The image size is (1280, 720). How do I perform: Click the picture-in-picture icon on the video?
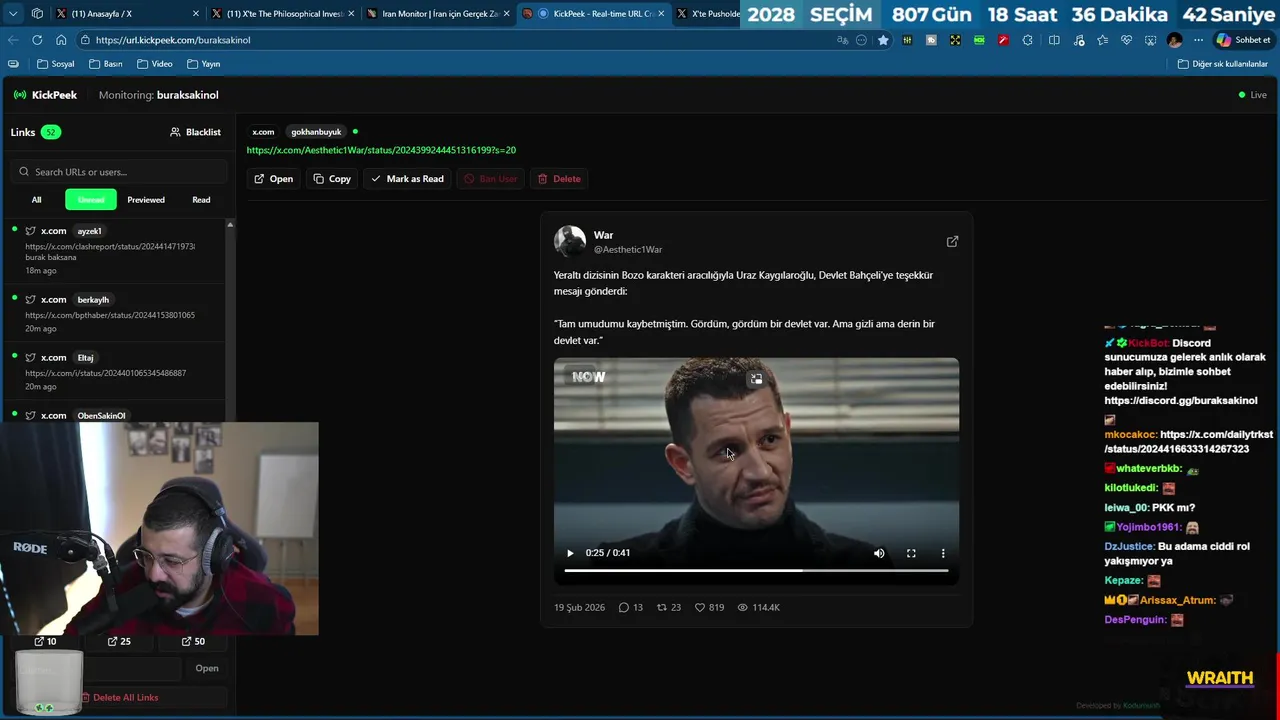pyautogui.click(x=756, y=379)
